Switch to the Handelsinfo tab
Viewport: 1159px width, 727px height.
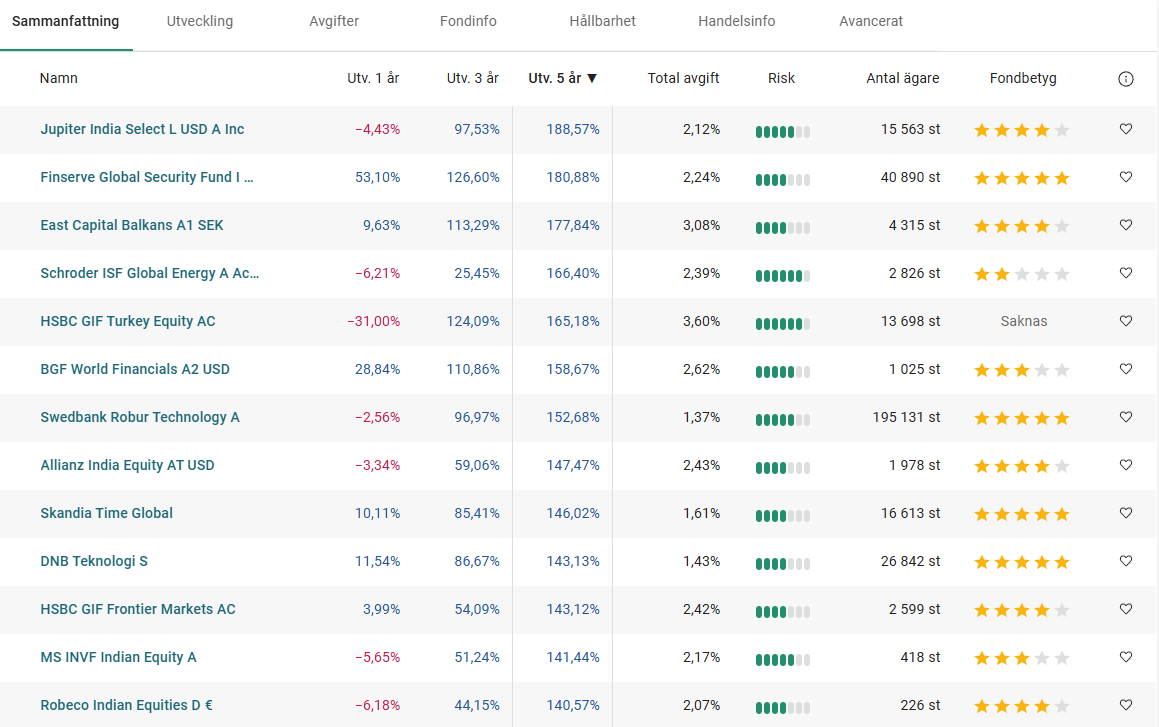(x=736, y=21)
